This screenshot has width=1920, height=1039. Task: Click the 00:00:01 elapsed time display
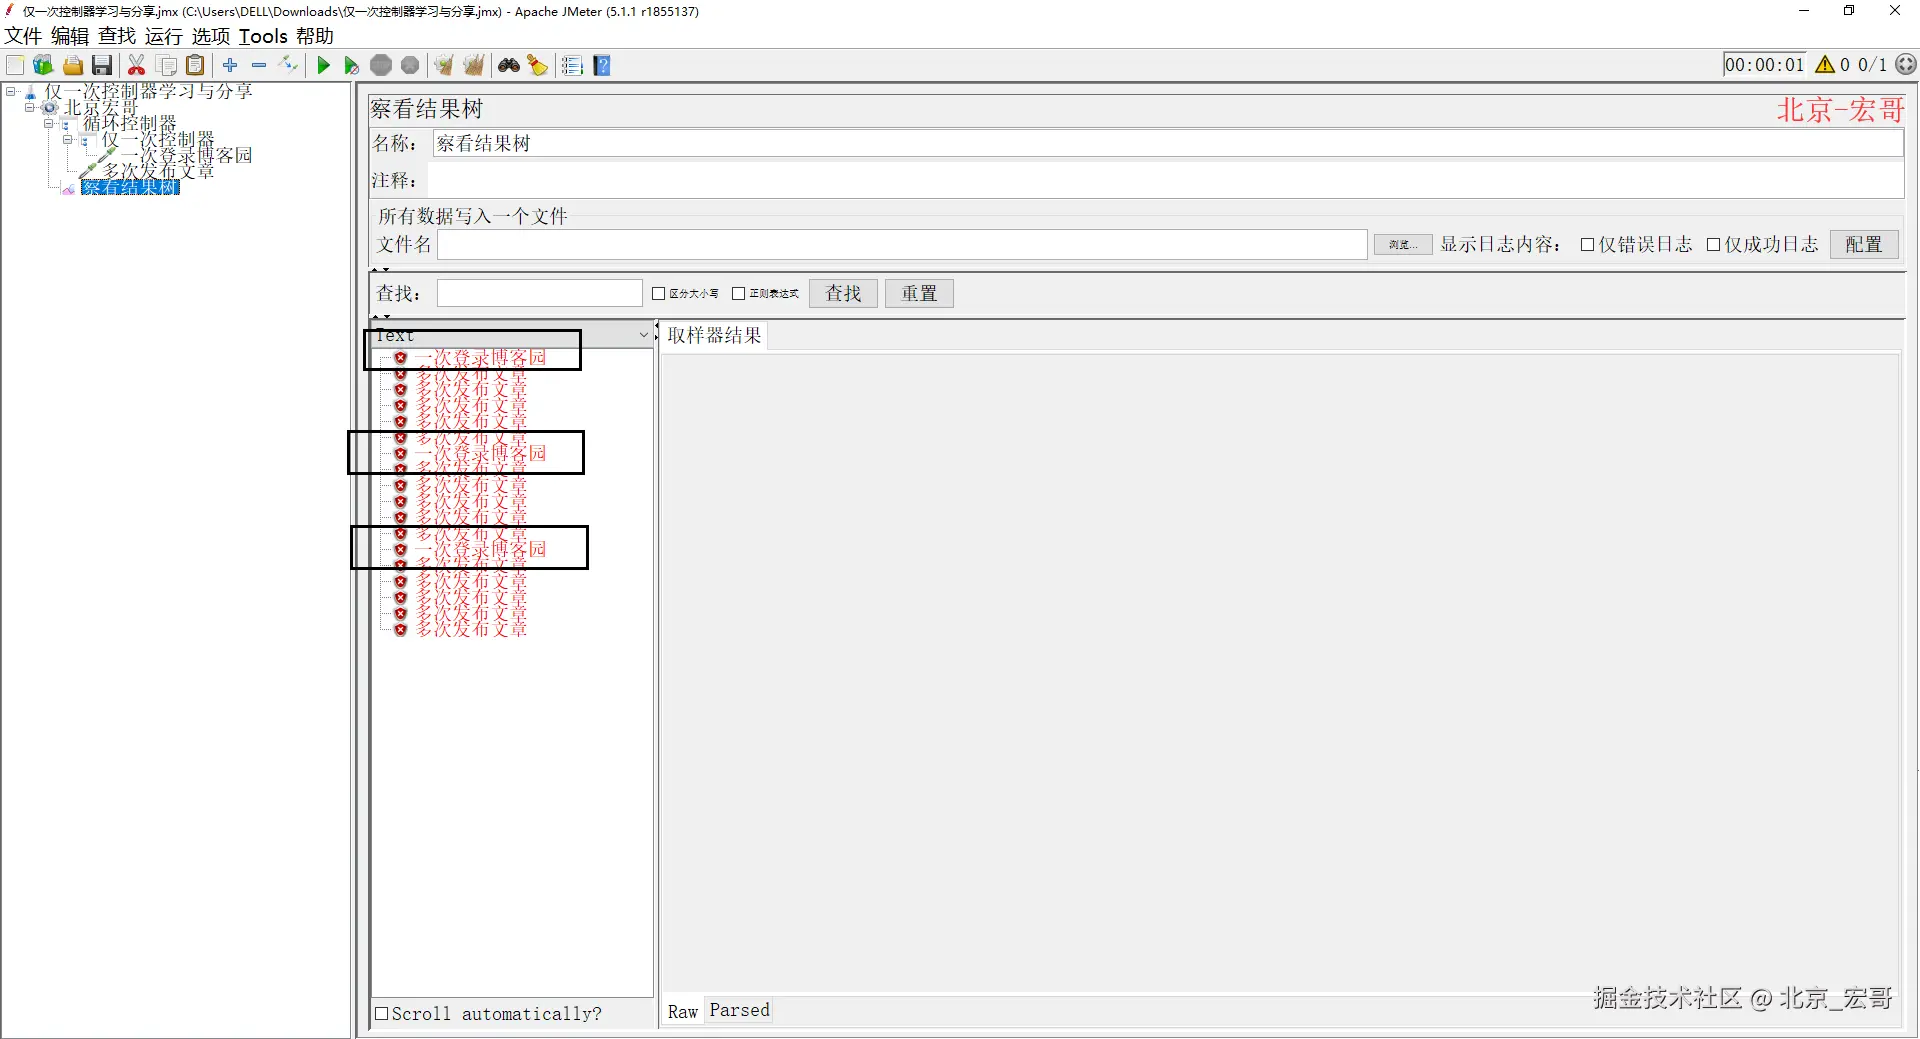click(x=1765, y=65)
